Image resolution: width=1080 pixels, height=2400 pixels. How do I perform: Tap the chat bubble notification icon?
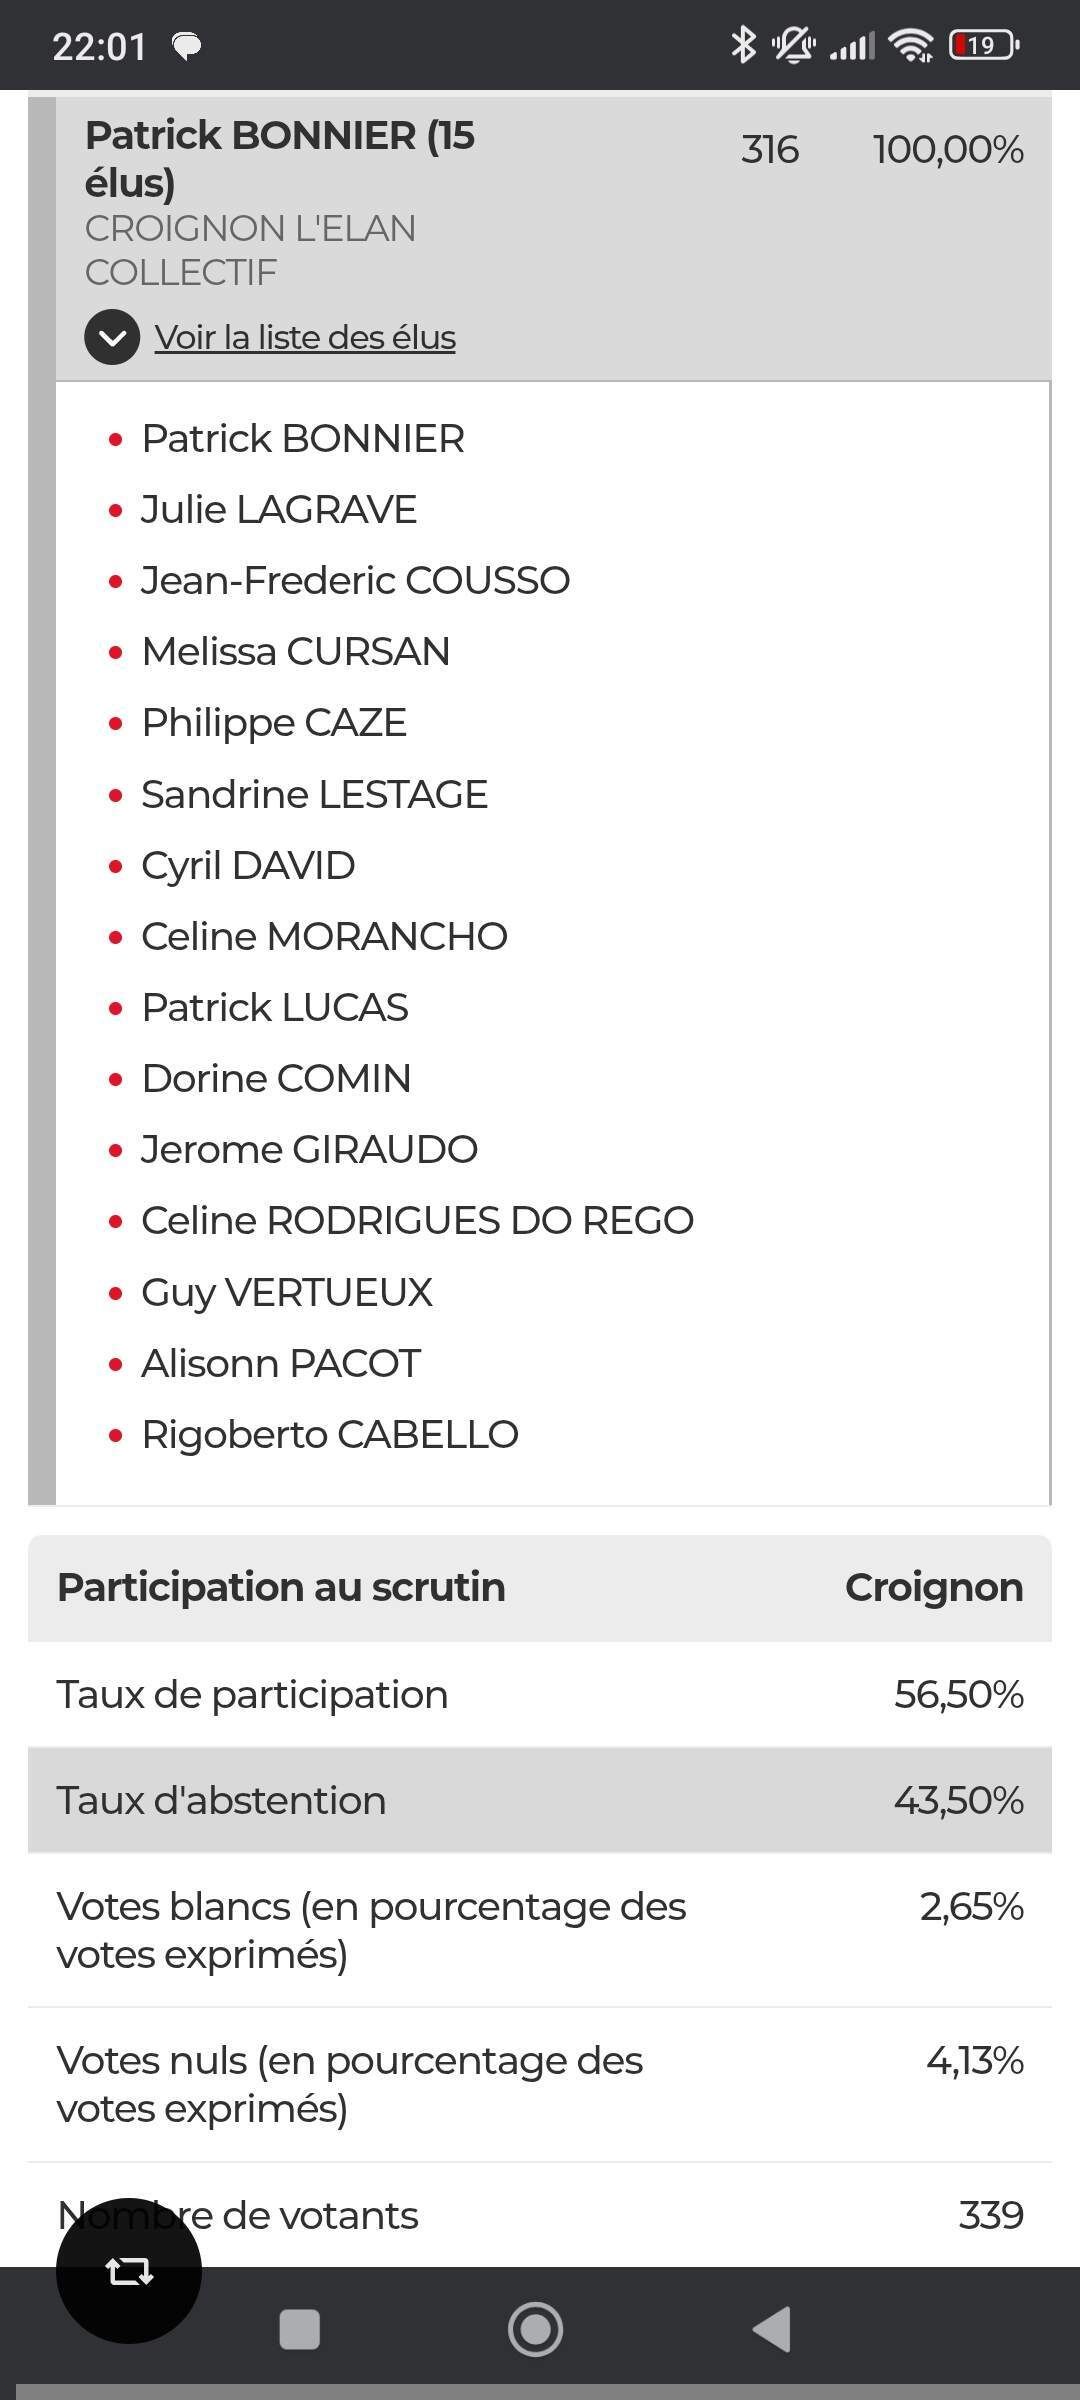[187, 46]
